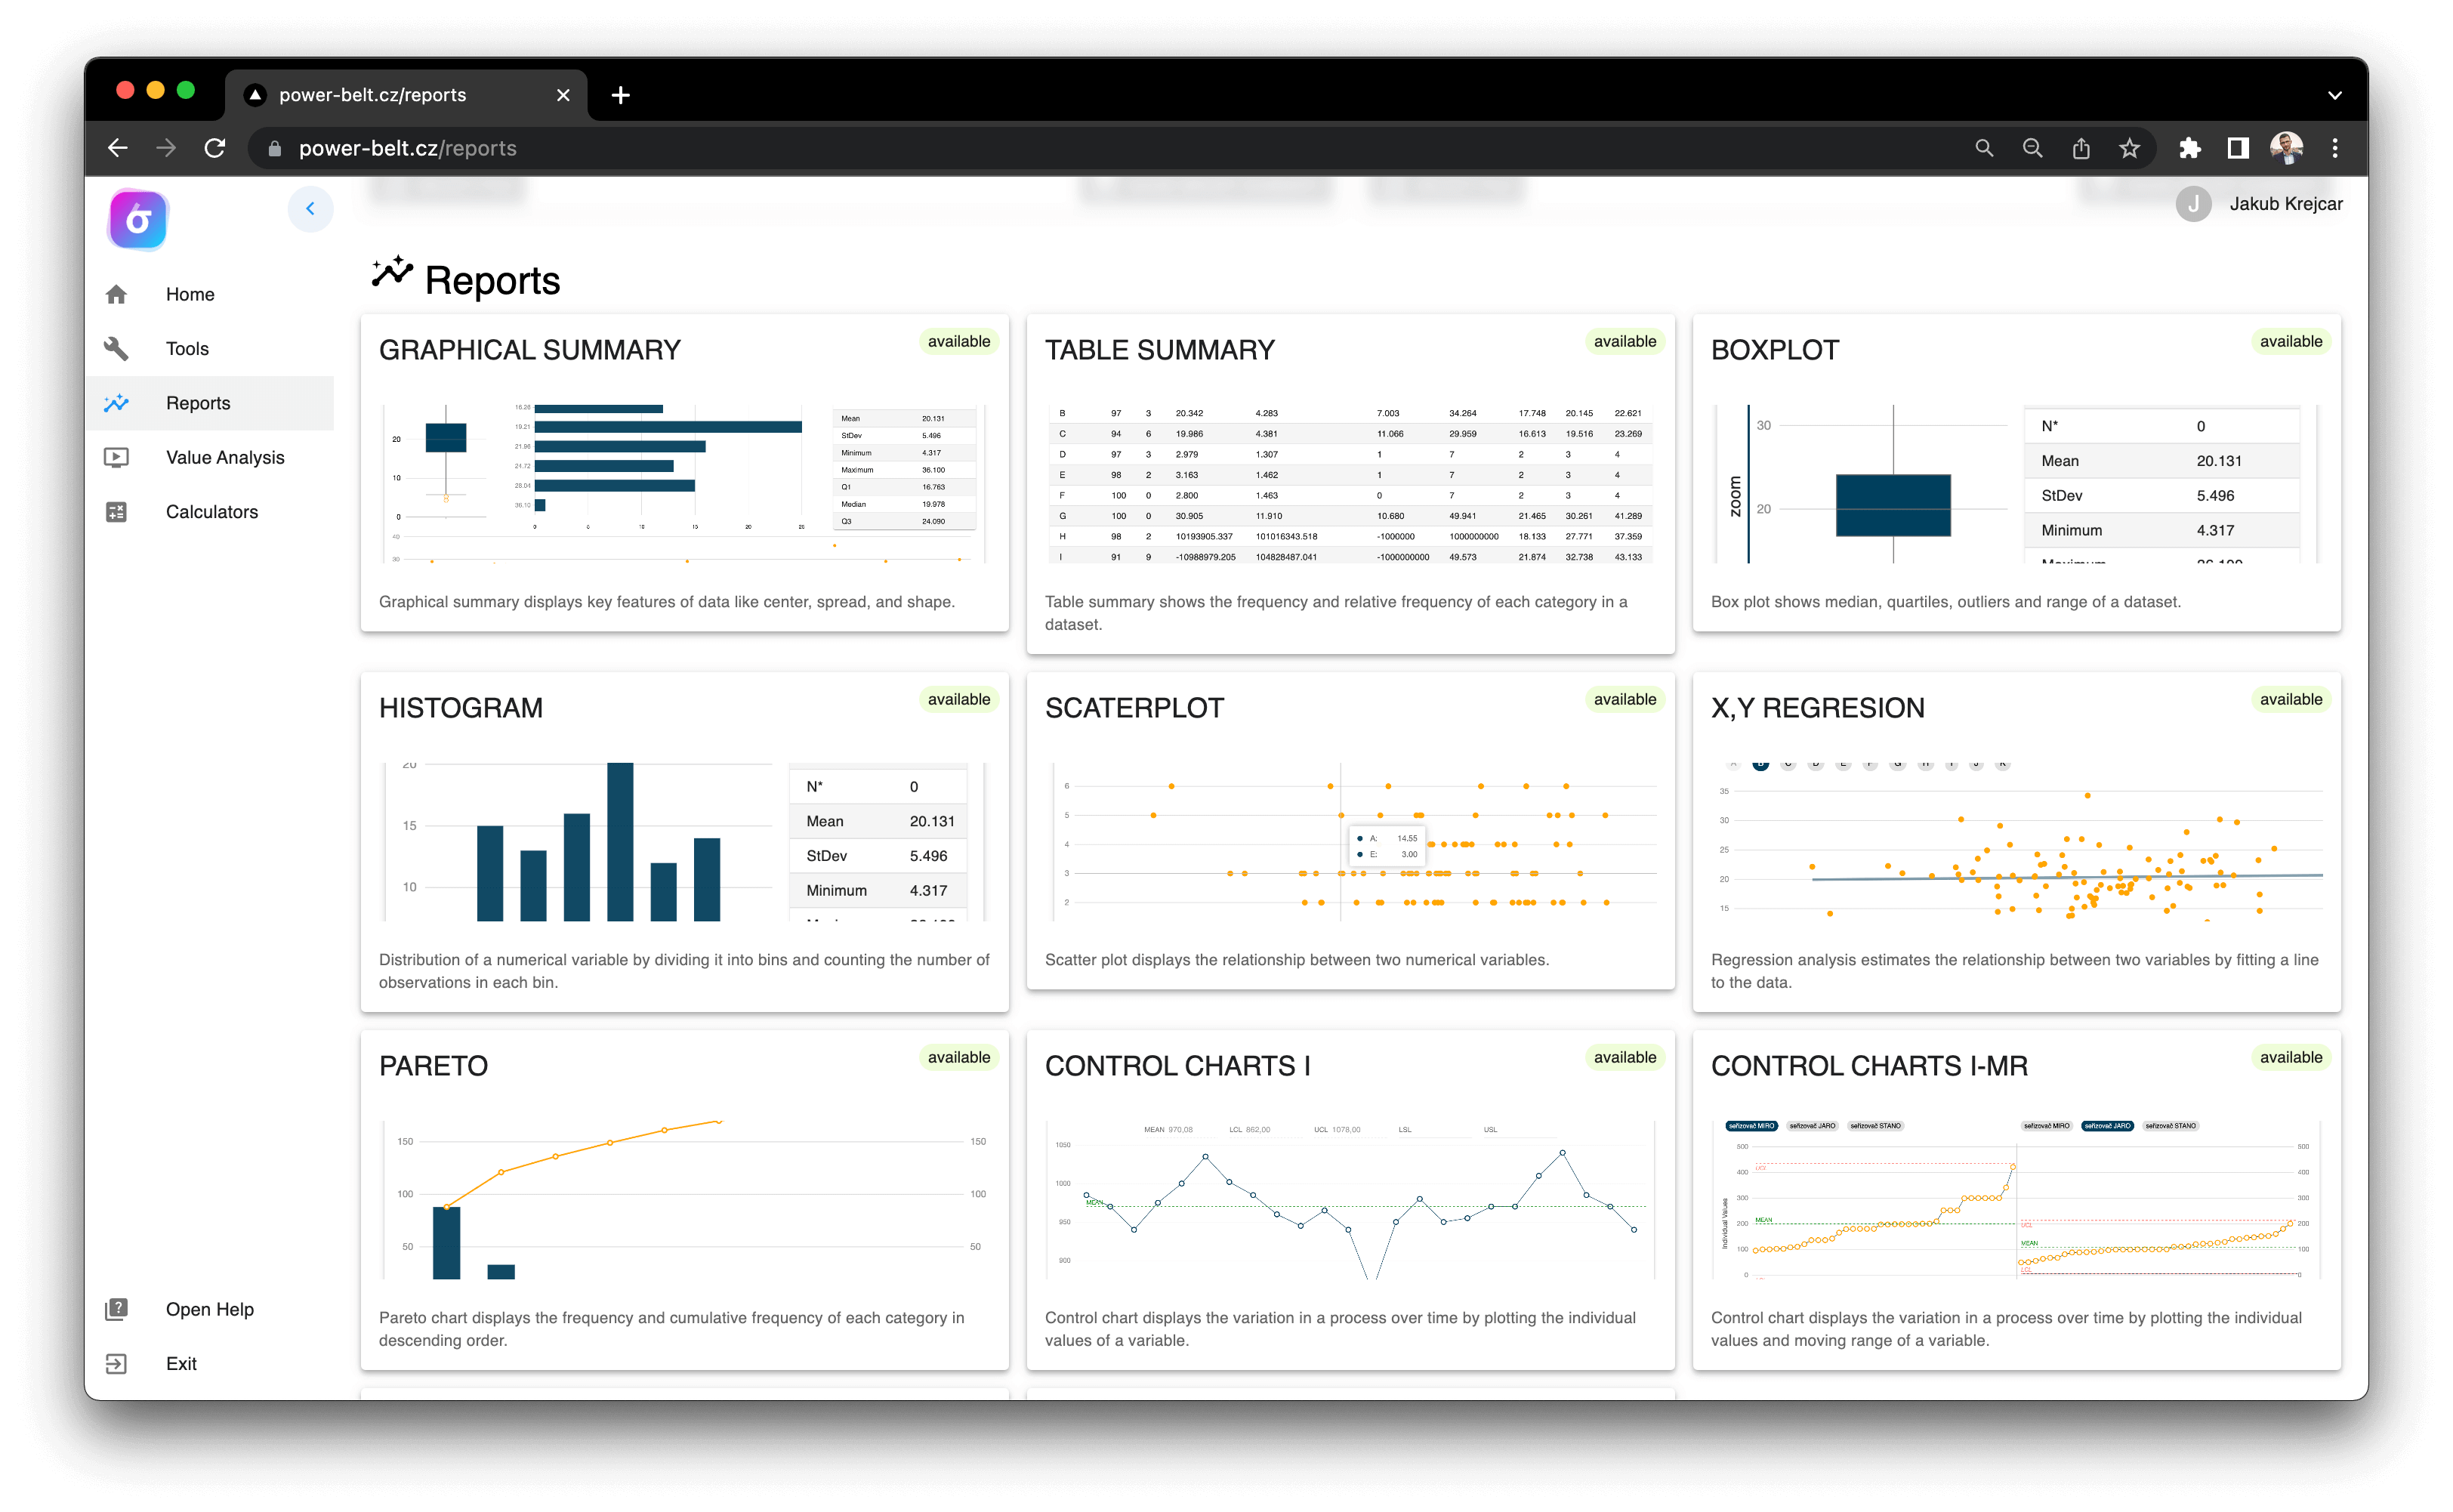
Task: Click the Open Help question icon
Action: pyautogui.click(x=116, y=1309)
